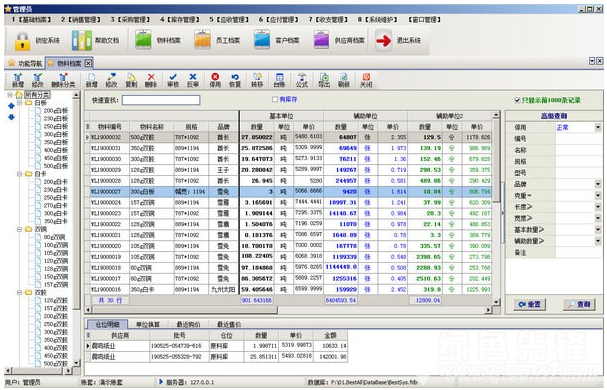The width and height of the screenshot is (607, 390).
Task: Open the 【窗口管理】 menu
Action: (424, 19)
